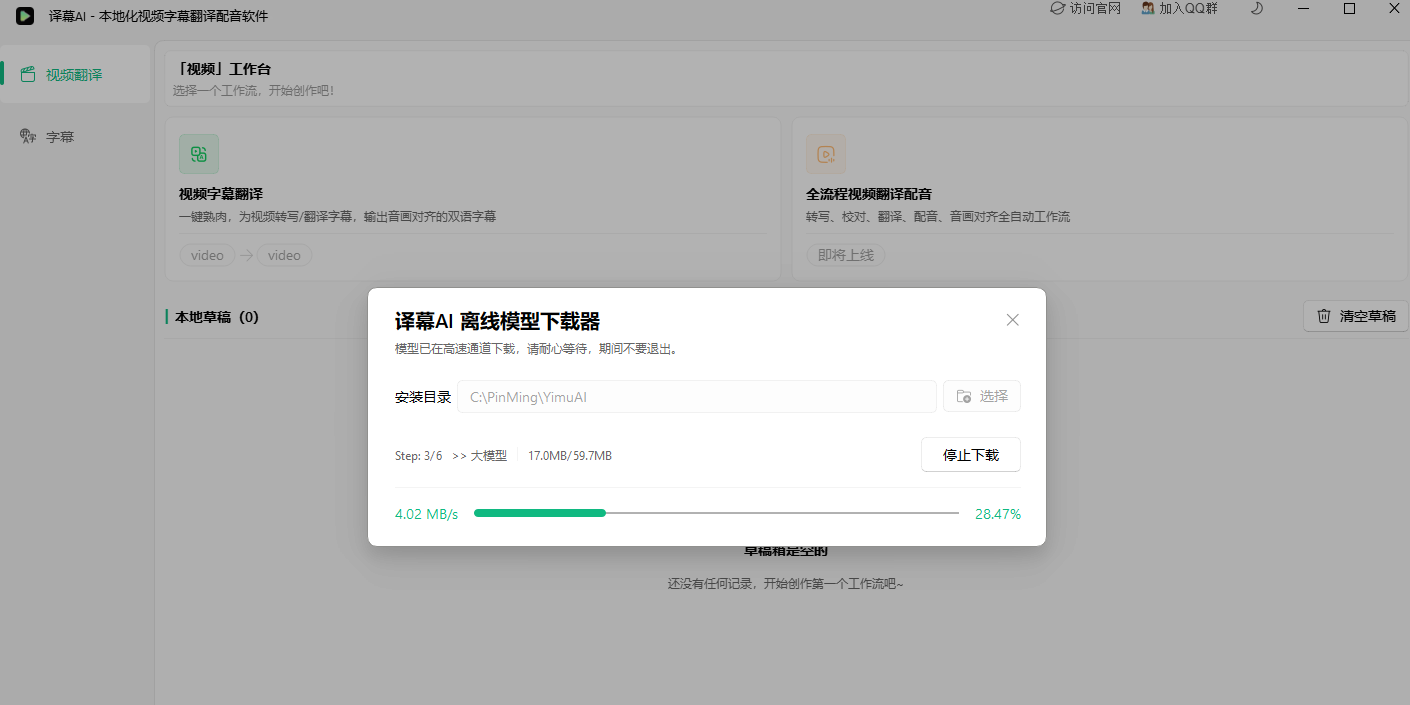Viewport: 1410px width, 705px height.
Task: Click the 大模型 step label
Action: click(x=489, y=456)
